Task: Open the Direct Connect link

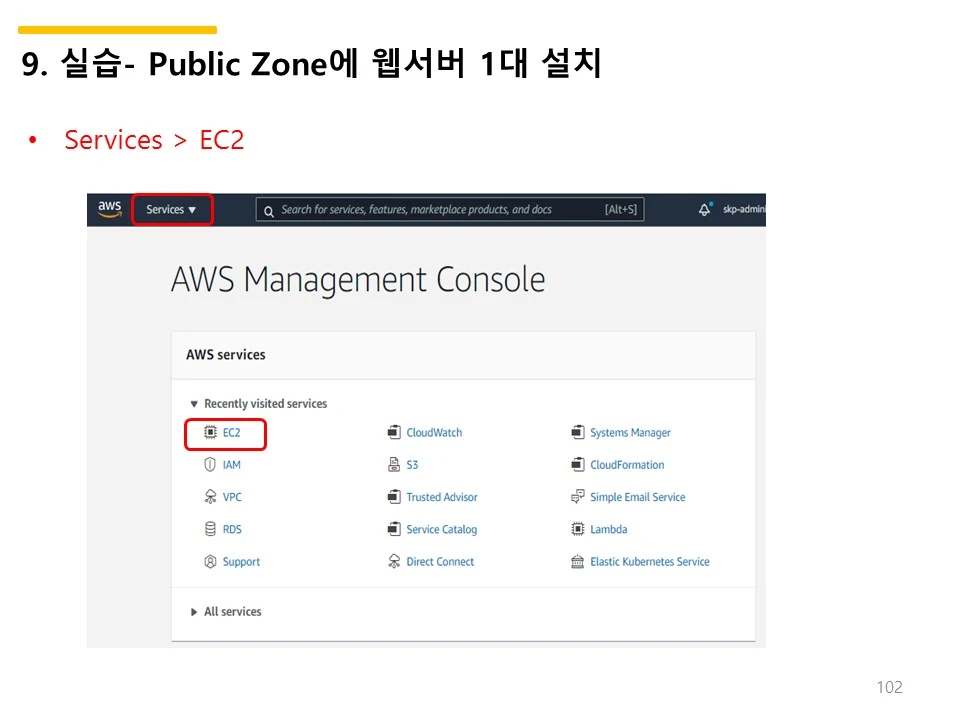Action: tap(440, 562)
